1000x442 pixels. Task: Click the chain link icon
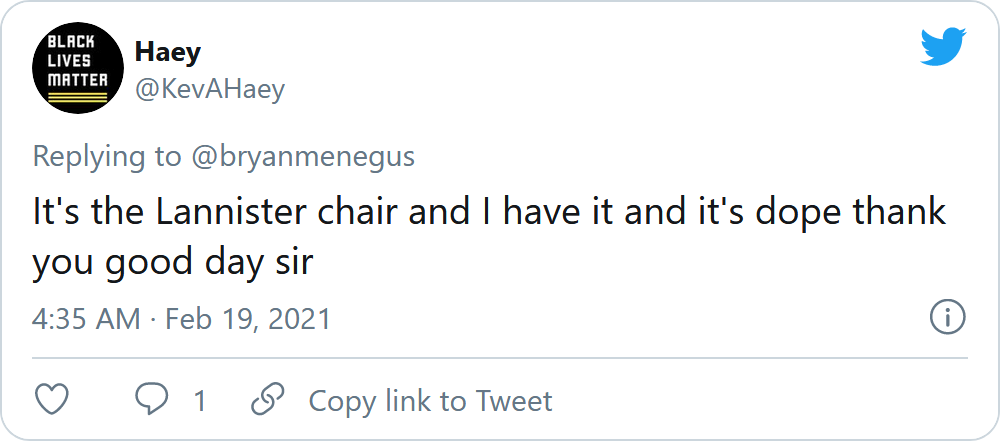(x=267, y=401)
